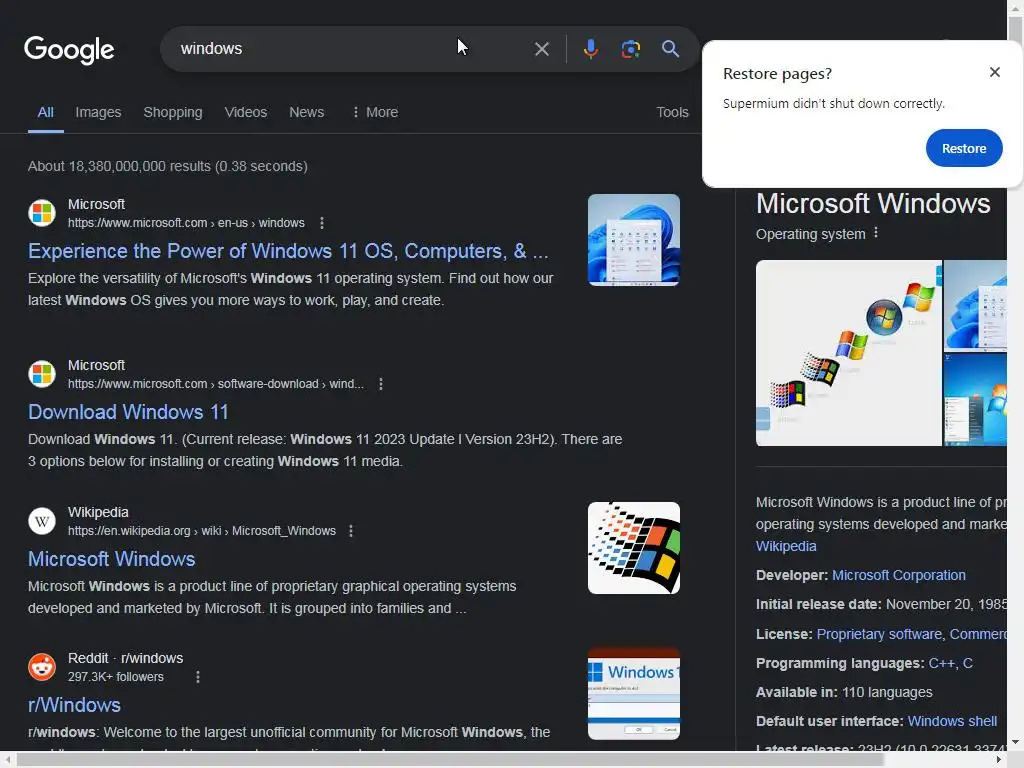Open Proprietary software license link
The width and height of the screenshot is (1024, 768).
click(x=878, y=634)
